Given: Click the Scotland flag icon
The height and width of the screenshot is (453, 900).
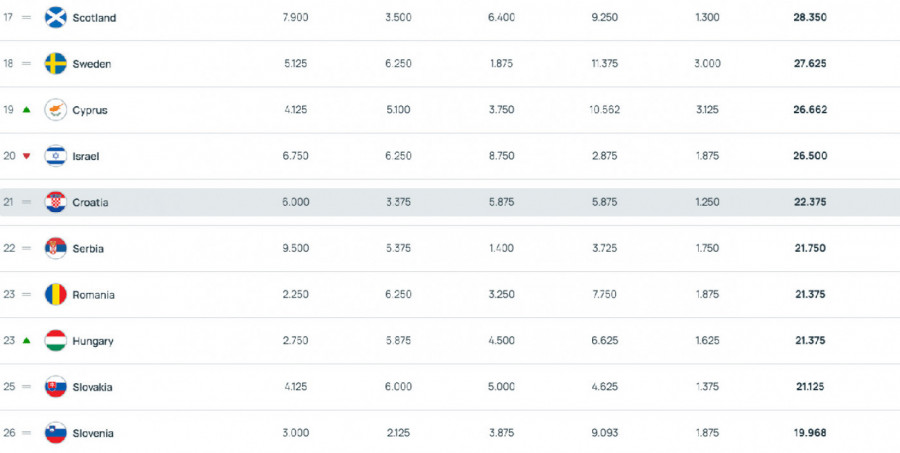Looking at the screenshot, I should click(x=56, y=17).
